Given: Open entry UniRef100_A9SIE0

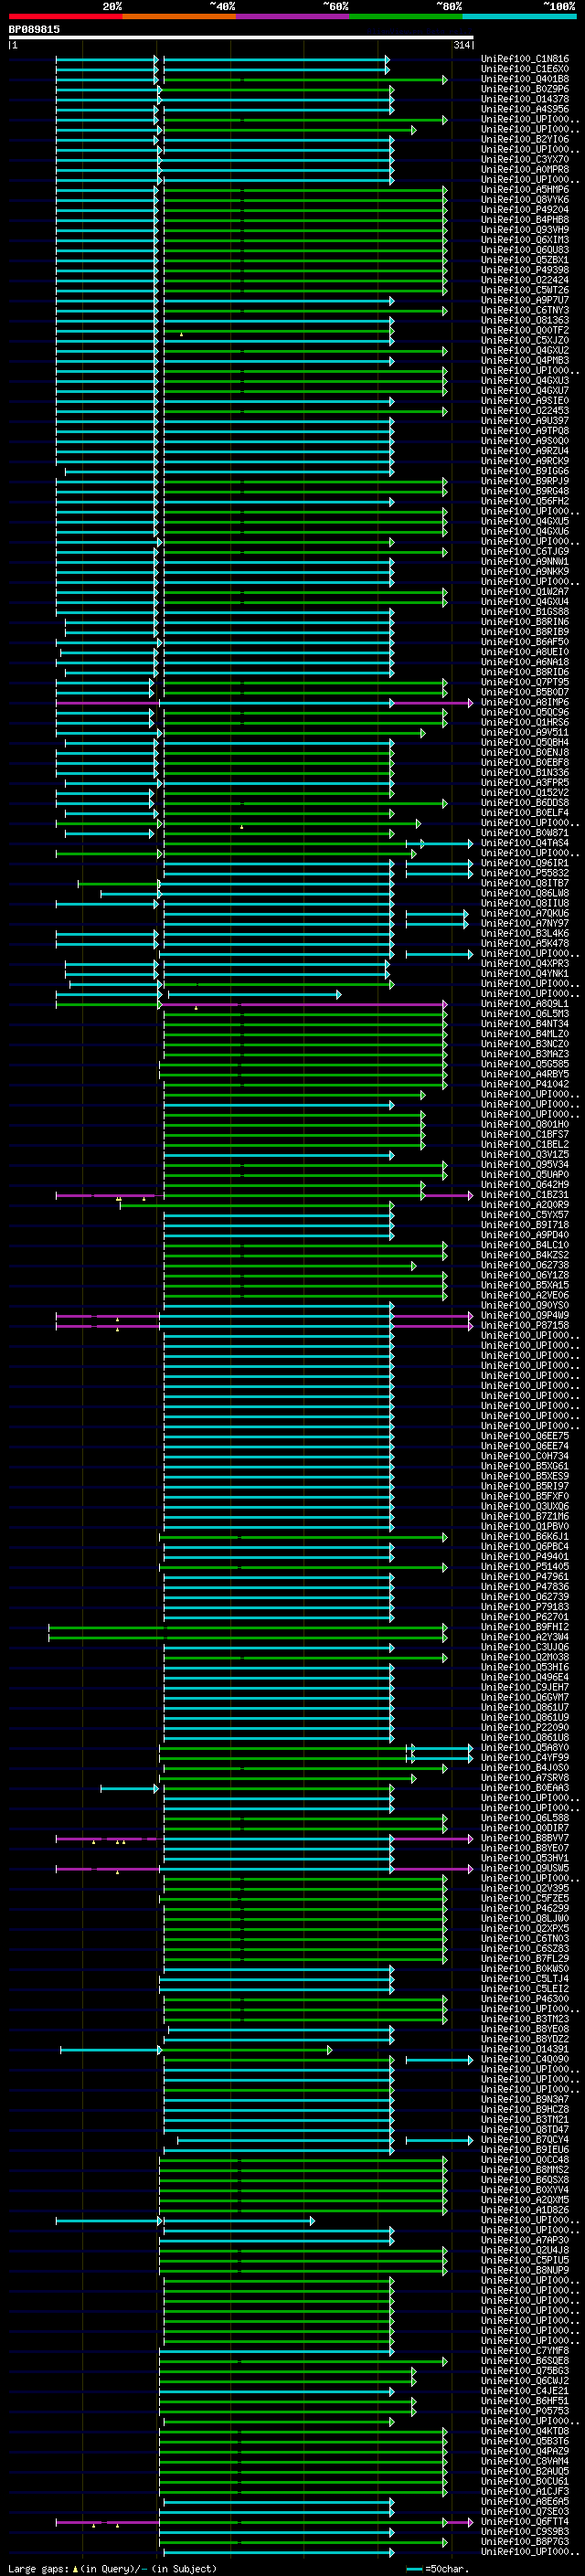Looking at the screenshot, I should [x=524, y=401].
